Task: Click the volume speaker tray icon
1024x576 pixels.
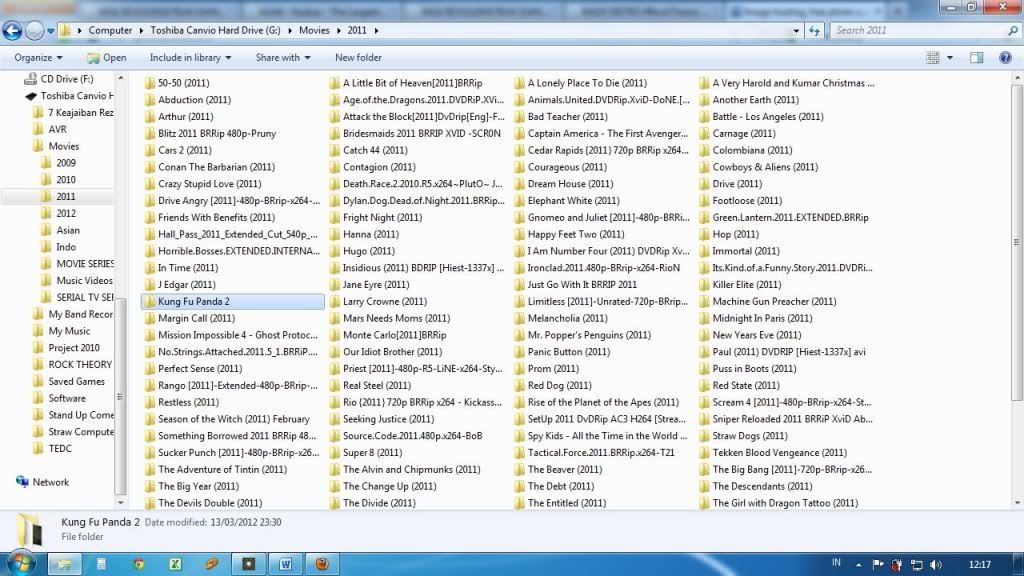Action: point(935,565)
